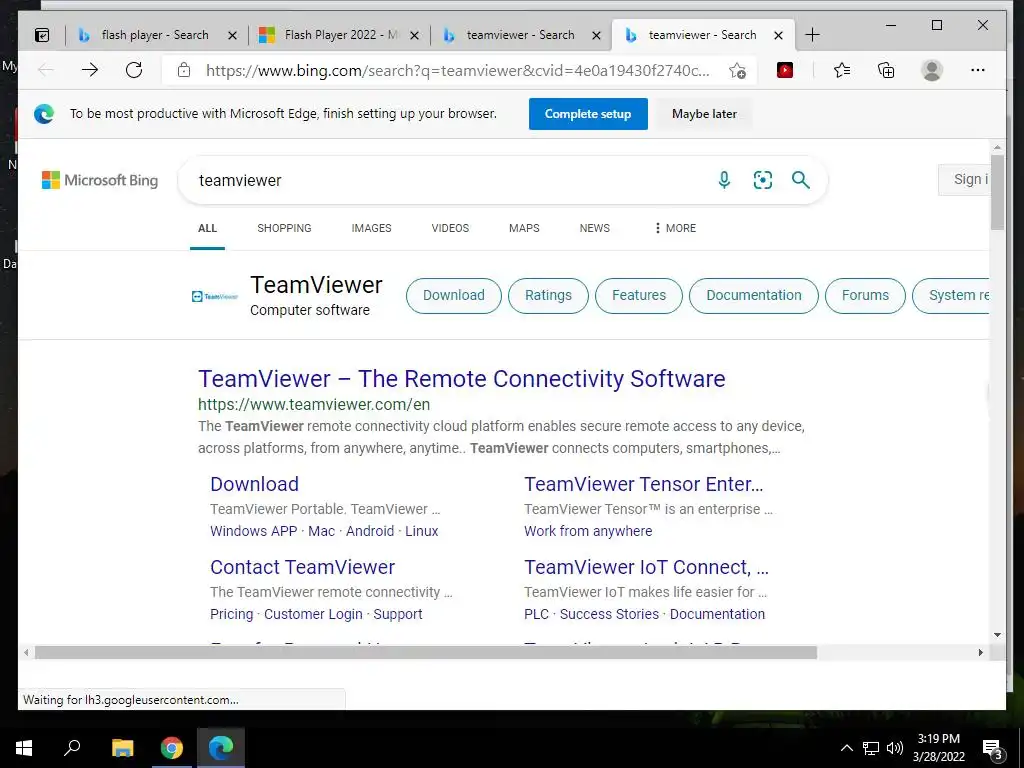Open the Work from anywhere link

click(x=588, y=531)
